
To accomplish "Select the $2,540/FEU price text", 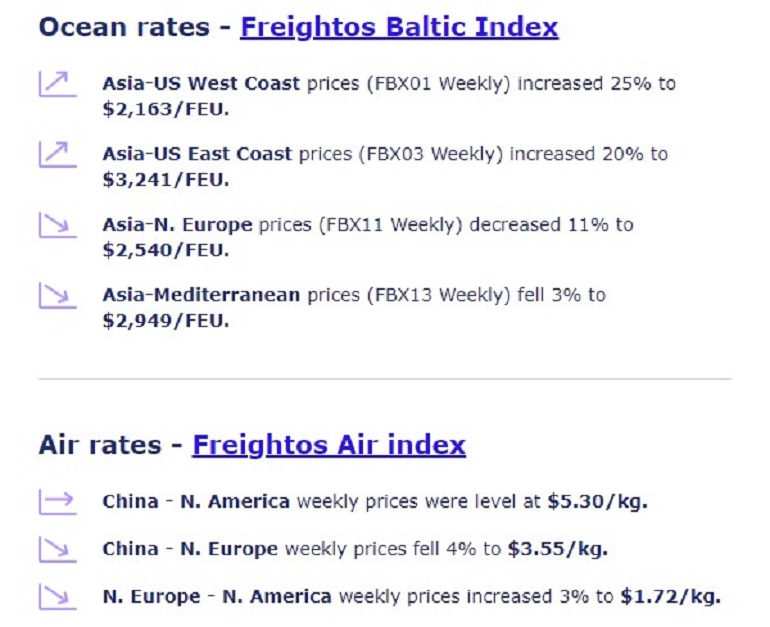I will tap(166, 250).
